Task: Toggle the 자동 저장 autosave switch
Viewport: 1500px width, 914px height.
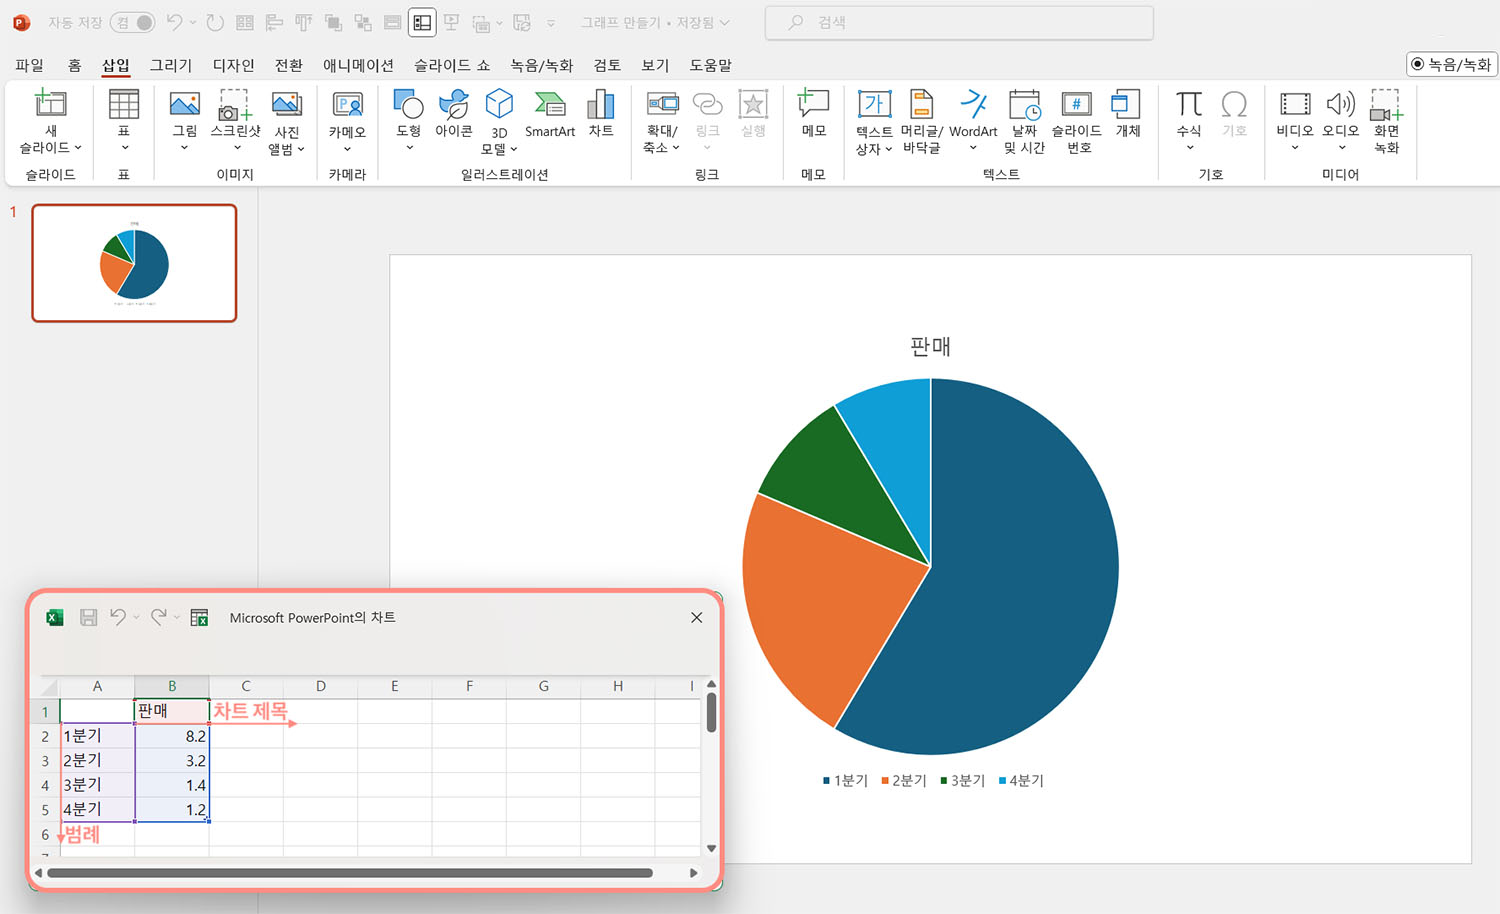Action: (x=133, y=22)
